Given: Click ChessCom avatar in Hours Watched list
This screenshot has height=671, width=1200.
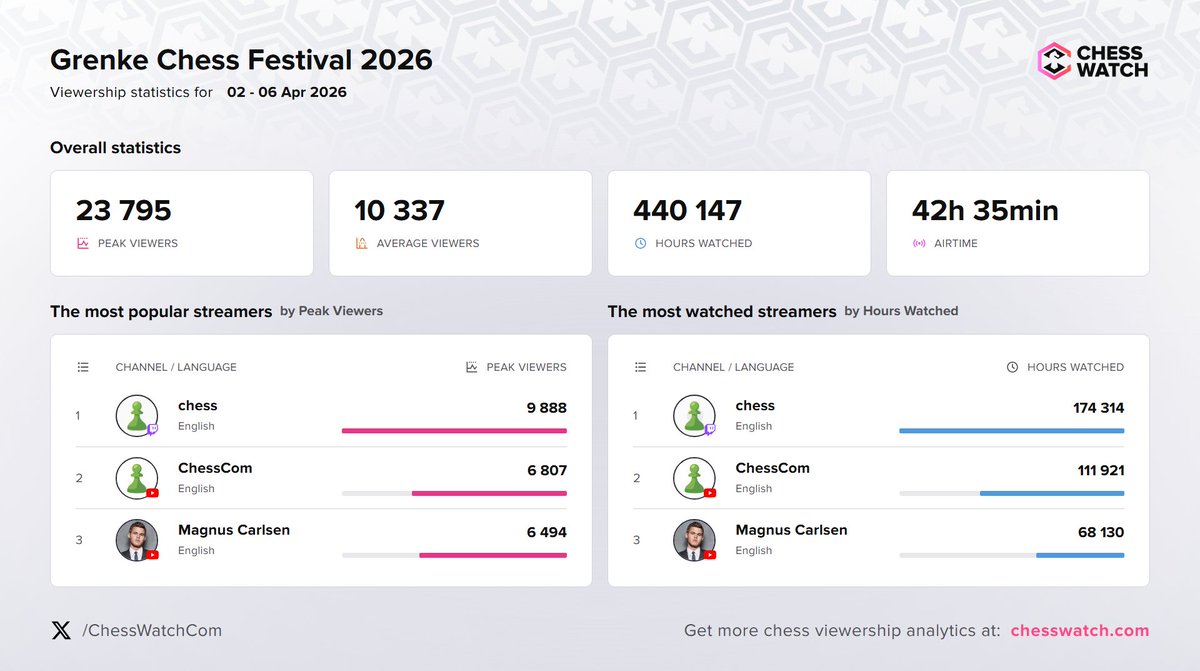Looking at the screenshot, I should 694,478.
